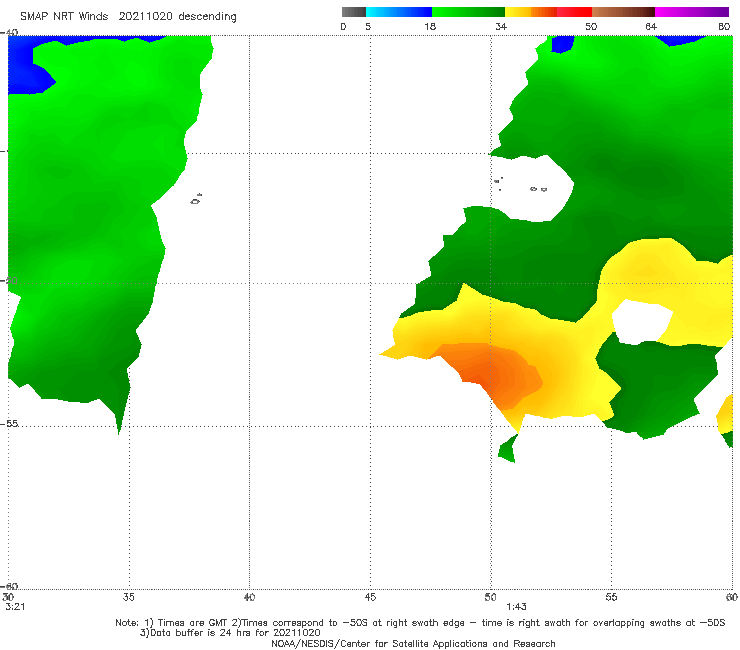Click the yellow-orange segment of the colorbar
Screen dimensions: 740x650
[x=531, y=12]
